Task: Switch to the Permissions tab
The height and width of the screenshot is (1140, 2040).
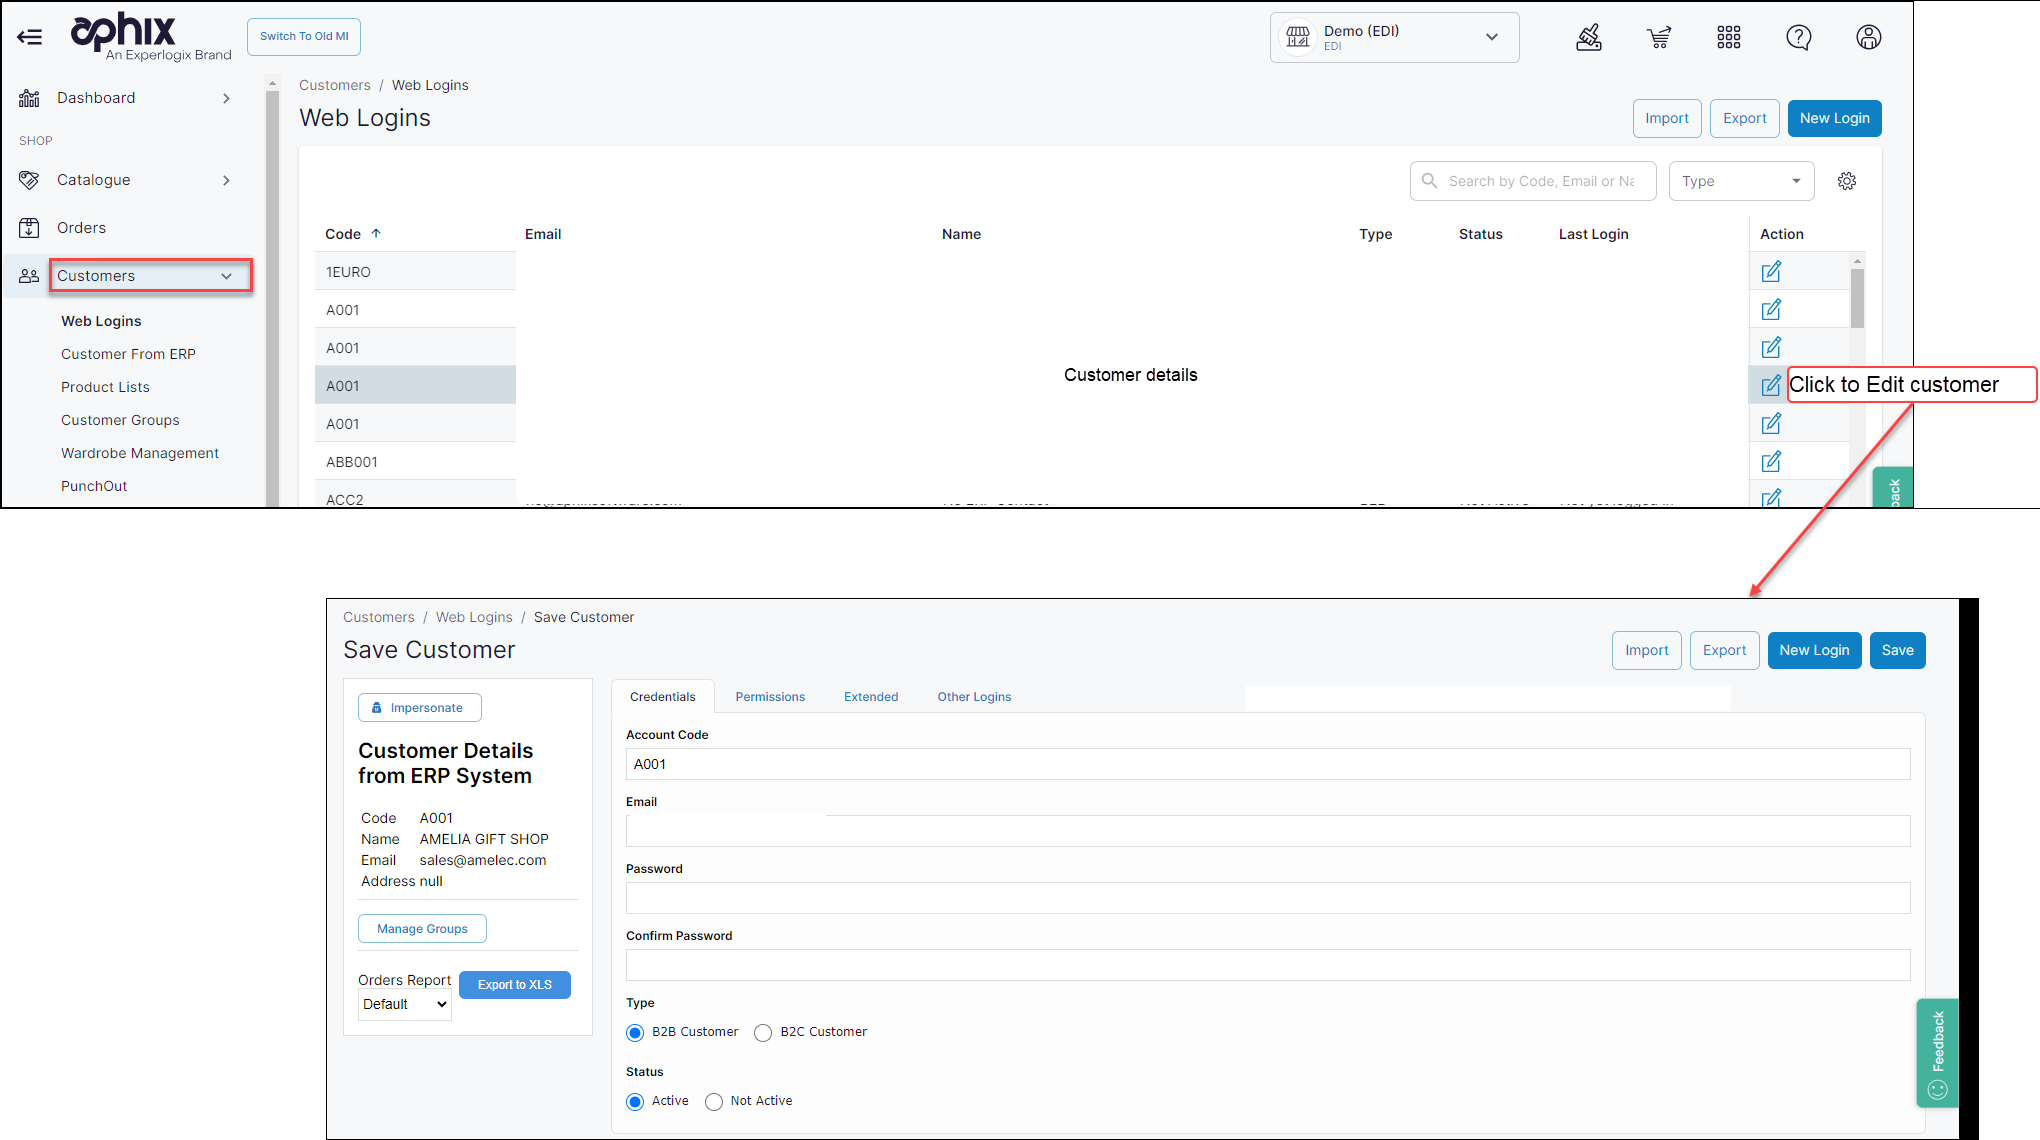Action: 770,697
